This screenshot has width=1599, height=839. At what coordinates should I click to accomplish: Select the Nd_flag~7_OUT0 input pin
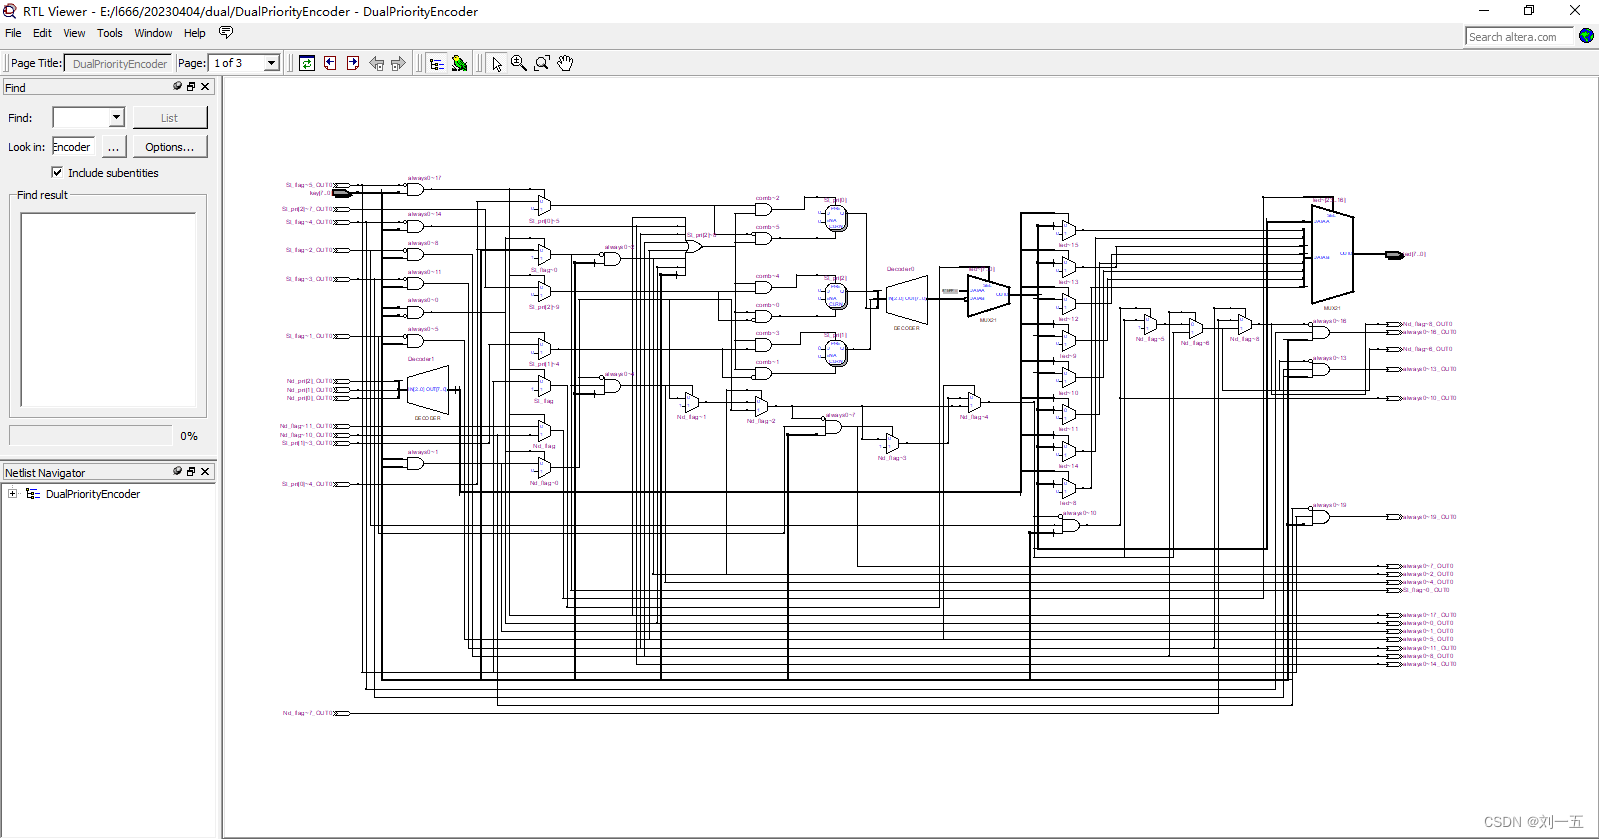coord(342,713)
